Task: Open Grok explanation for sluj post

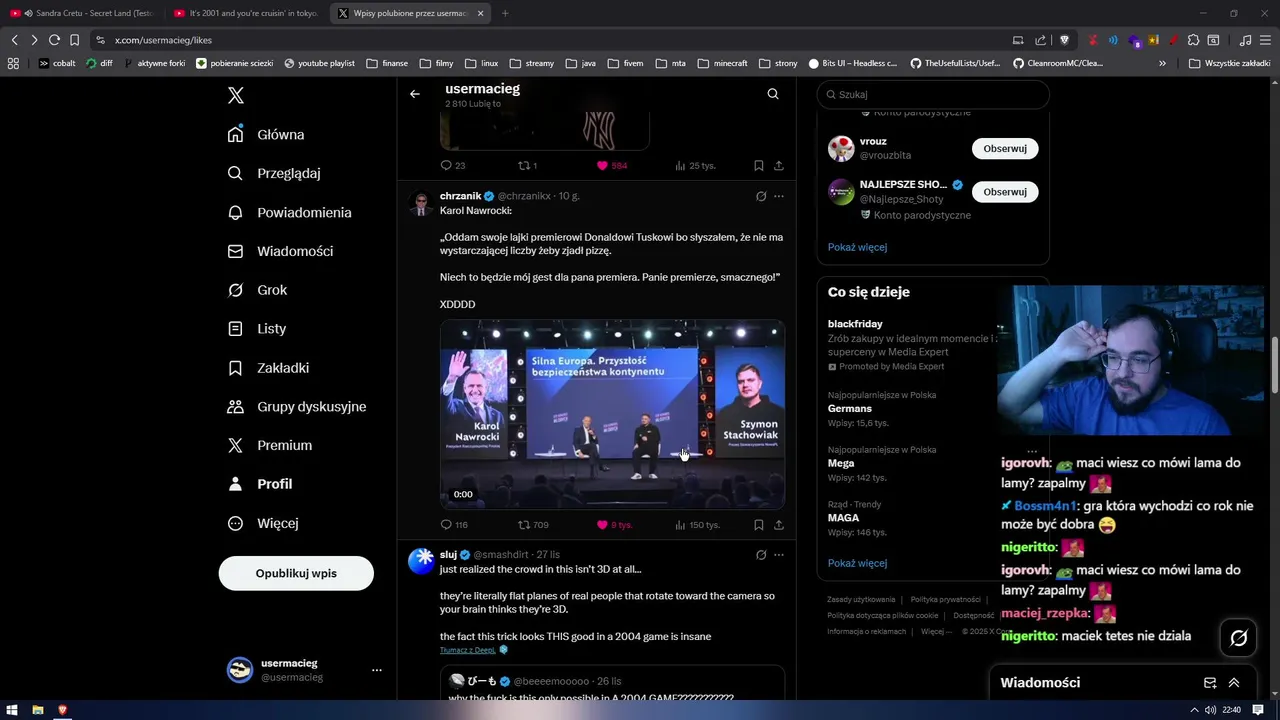Action: (761, 555)
